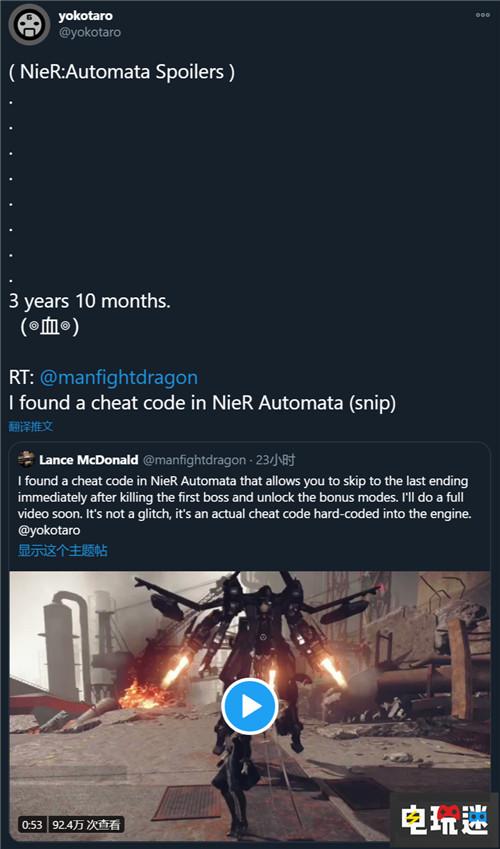Click the quoted tweet text body

tap(244, 505)
